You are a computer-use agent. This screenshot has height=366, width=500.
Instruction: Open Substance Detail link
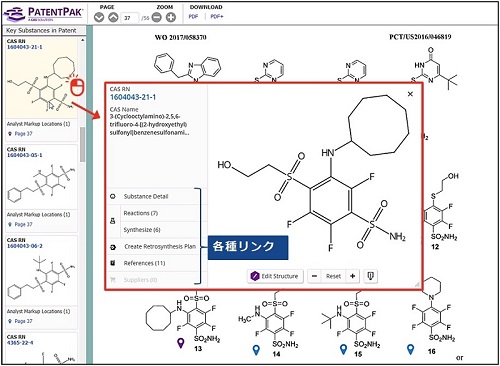[146, 196]
